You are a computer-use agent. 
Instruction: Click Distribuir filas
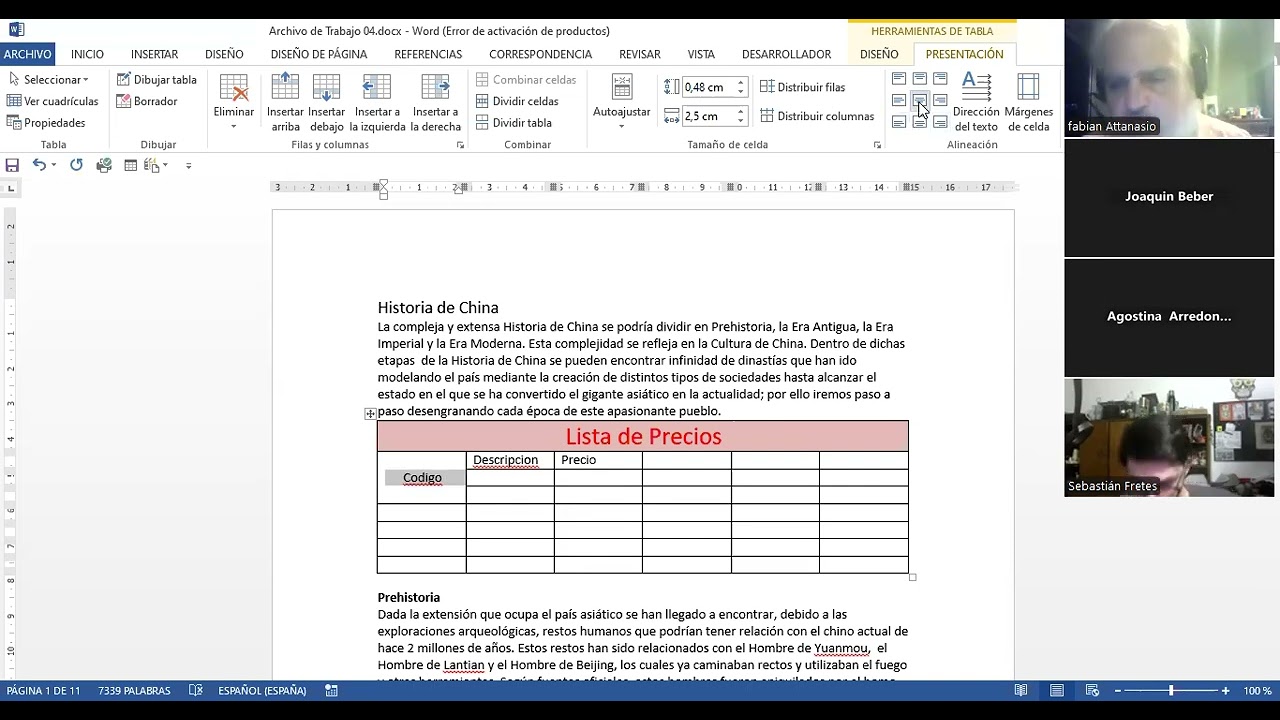(802, 87)
